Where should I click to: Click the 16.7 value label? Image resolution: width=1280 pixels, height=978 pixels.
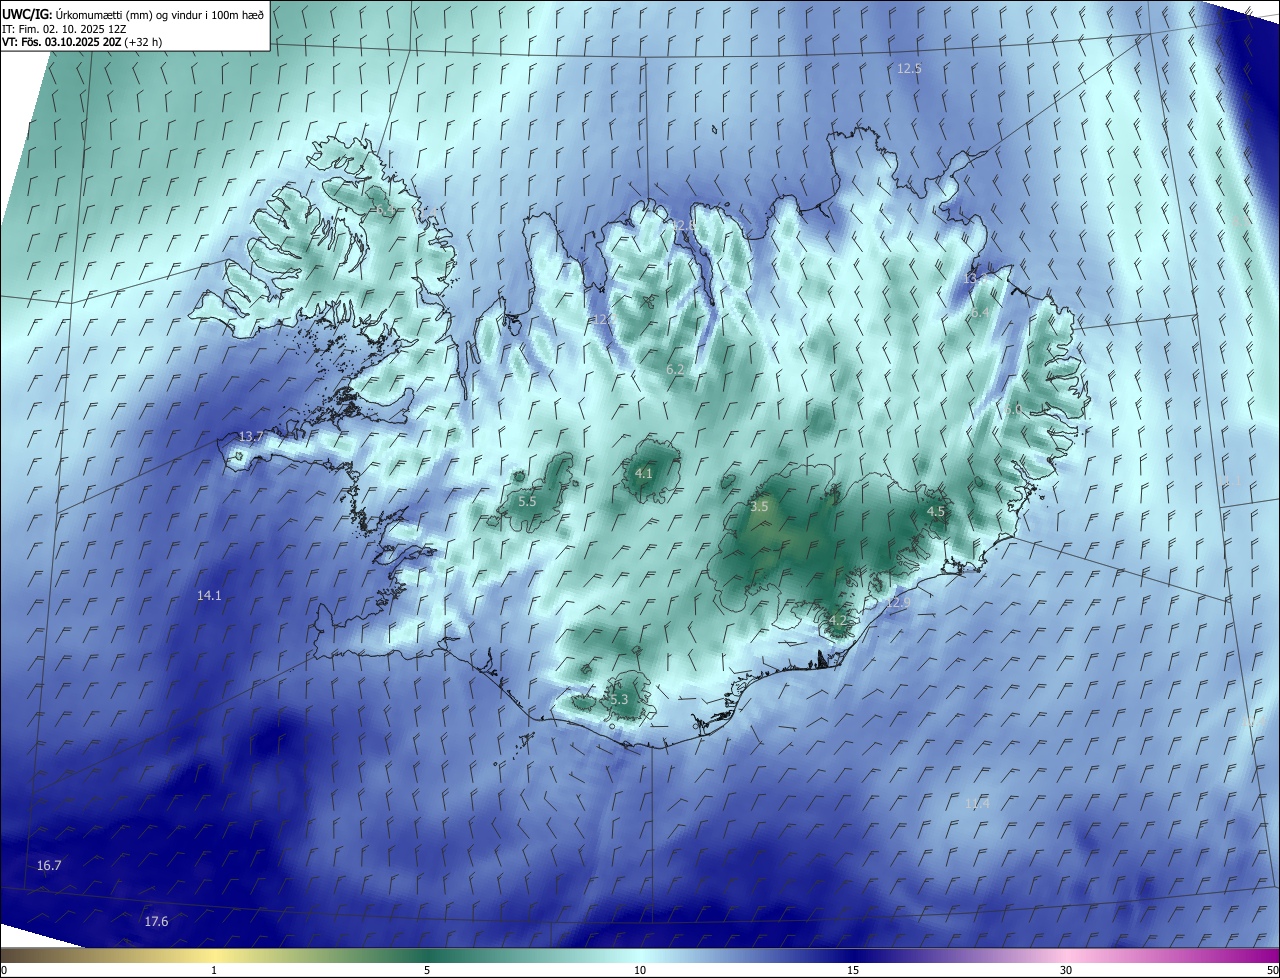click(49, 865)
